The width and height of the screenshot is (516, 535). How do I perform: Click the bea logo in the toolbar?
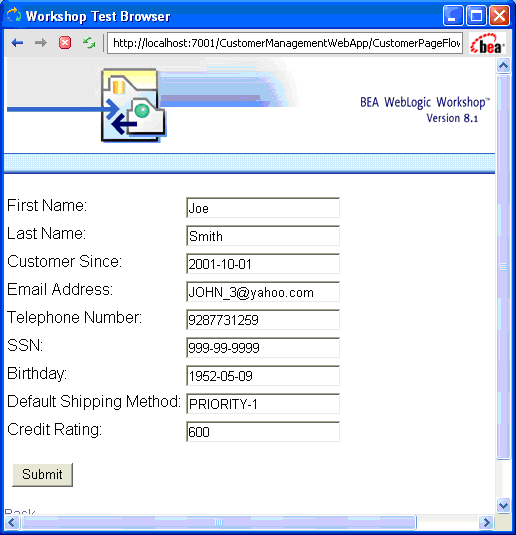tap(487, 43)
